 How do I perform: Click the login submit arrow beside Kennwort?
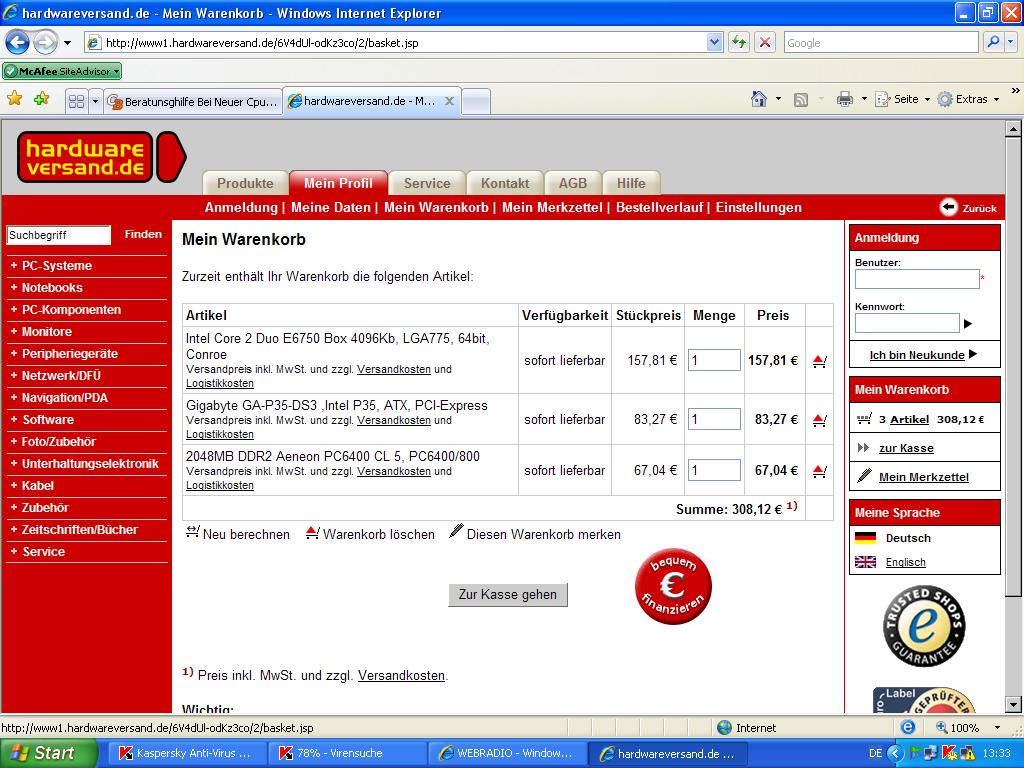[x=968, y=323]
